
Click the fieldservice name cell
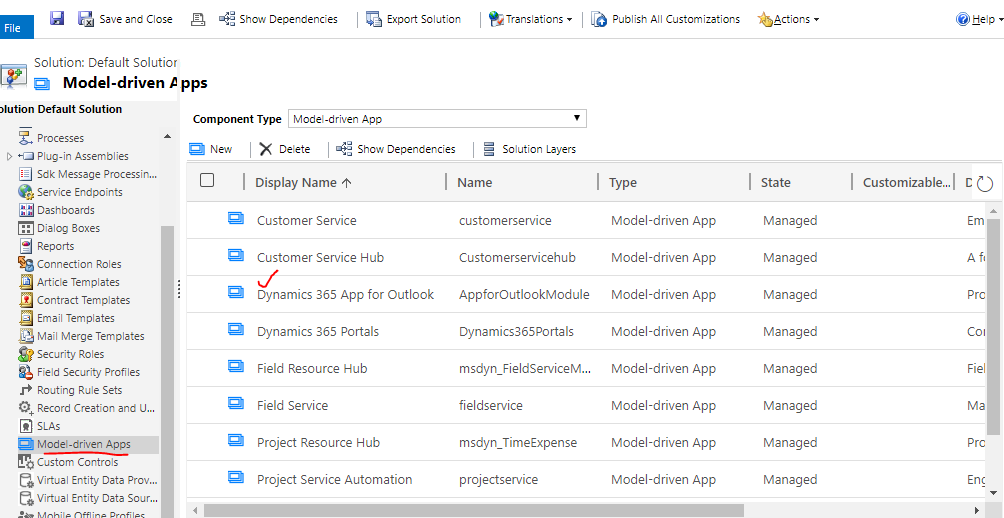[490, 405]
